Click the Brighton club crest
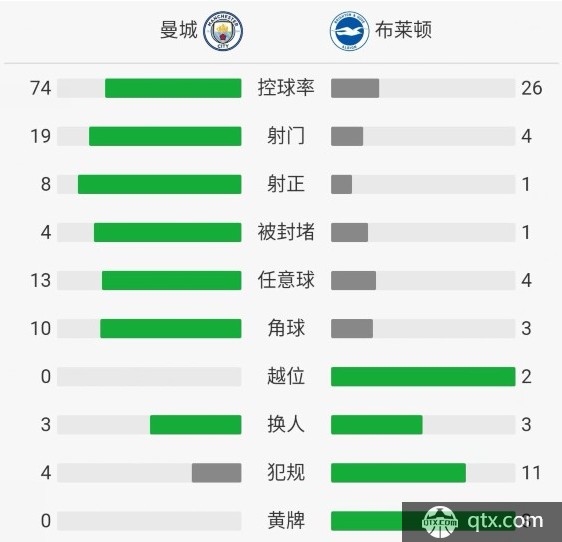The height and width of the screenshot is (542, 562). (x=349, y=31)
